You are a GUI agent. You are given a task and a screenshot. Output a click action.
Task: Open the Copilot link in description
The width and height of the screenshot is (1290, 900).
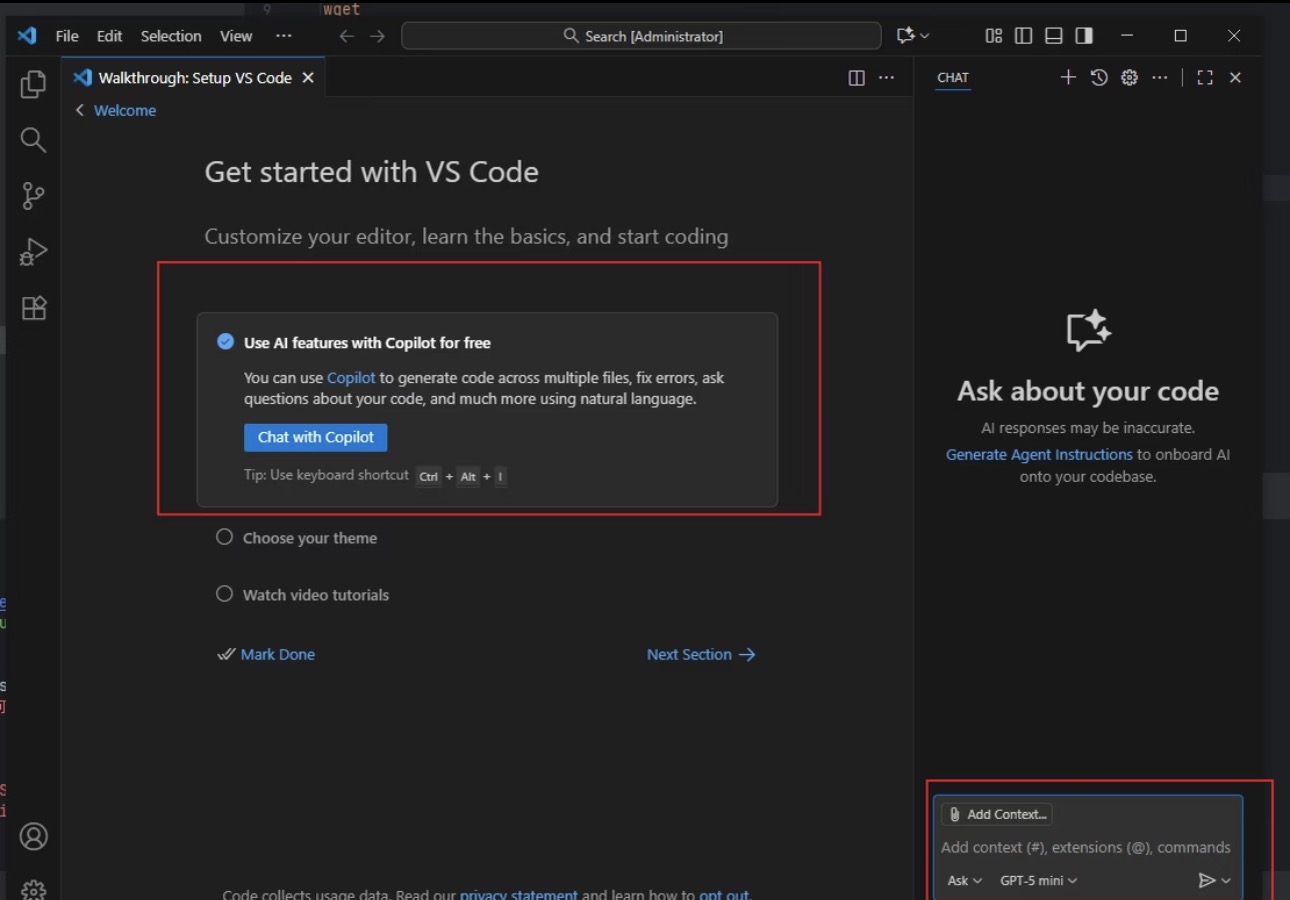coord(351,378)
